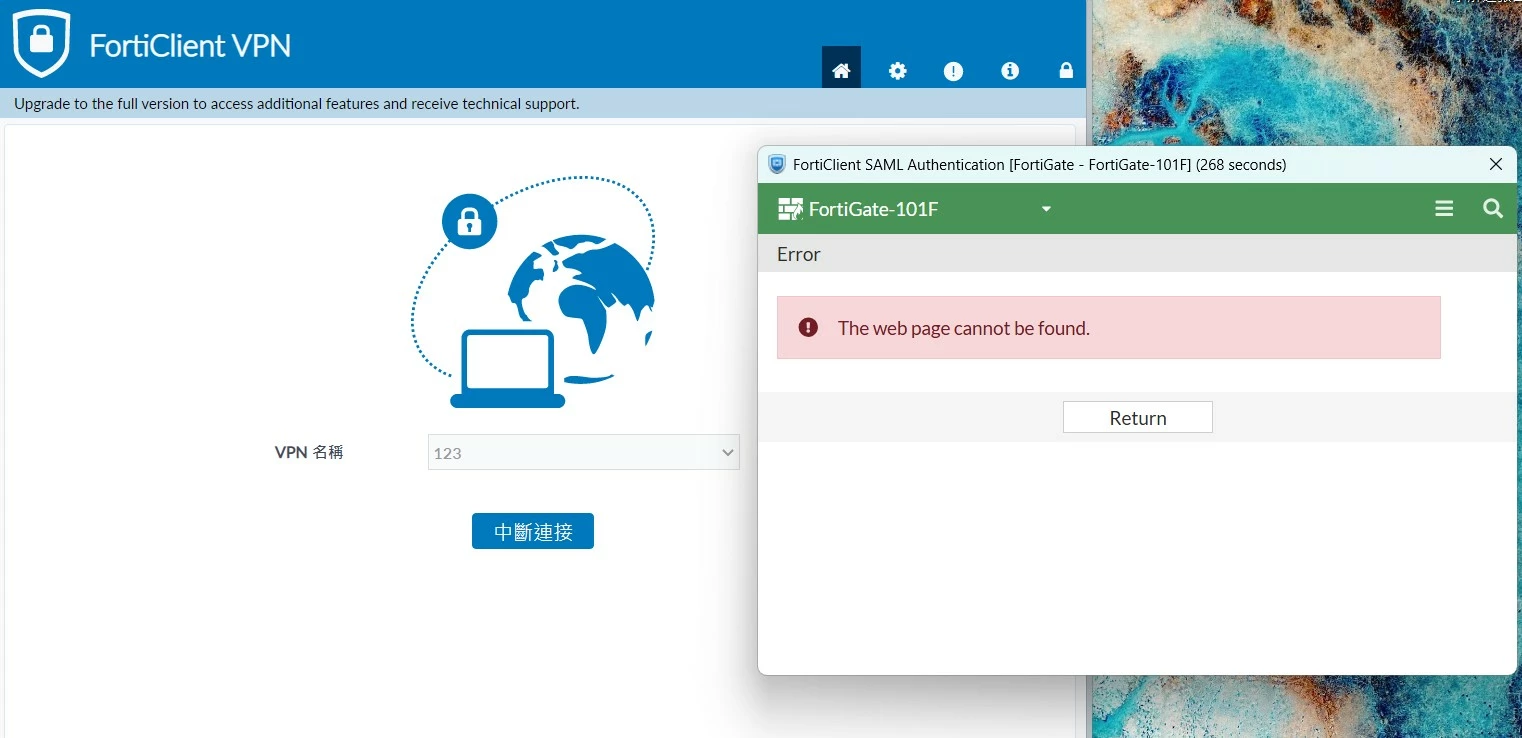The height and width of the screenshot is (738, 1522).
Task: Click the SAML Authentication window title text
Action: (1040, 165)
